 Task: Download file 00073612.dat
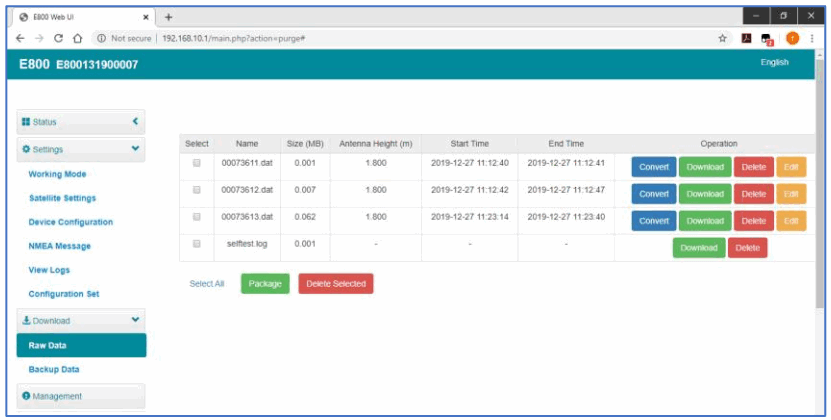(x=705, y=194)
